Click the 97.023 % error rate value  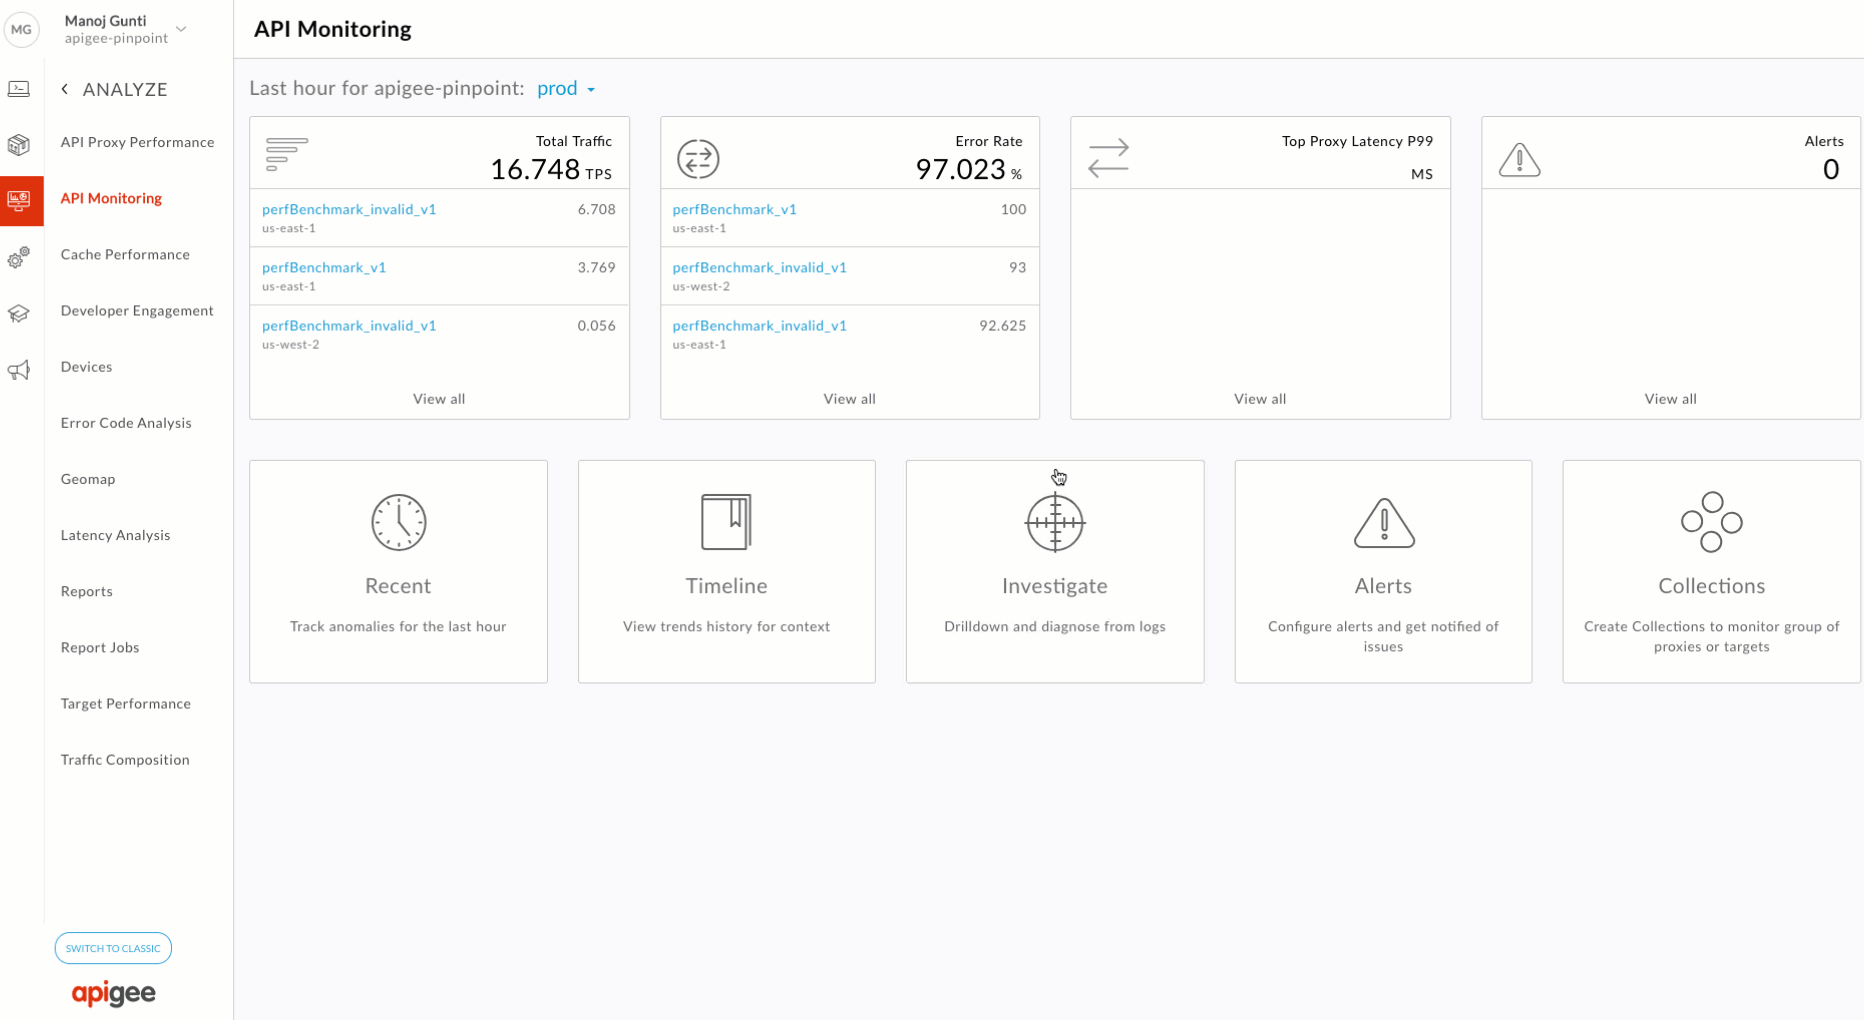pos(969,170)
